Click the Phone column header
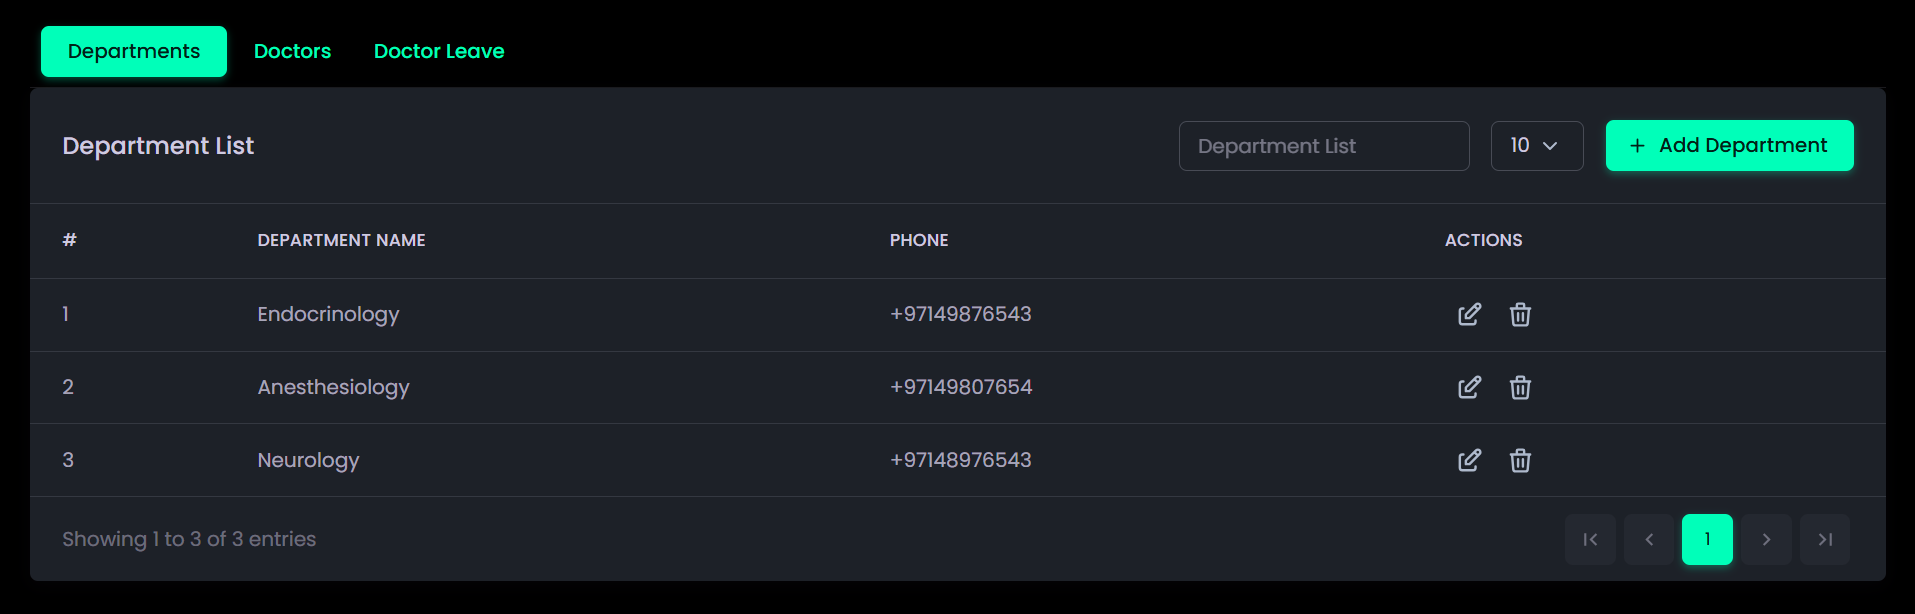 [x=919, y=240]
